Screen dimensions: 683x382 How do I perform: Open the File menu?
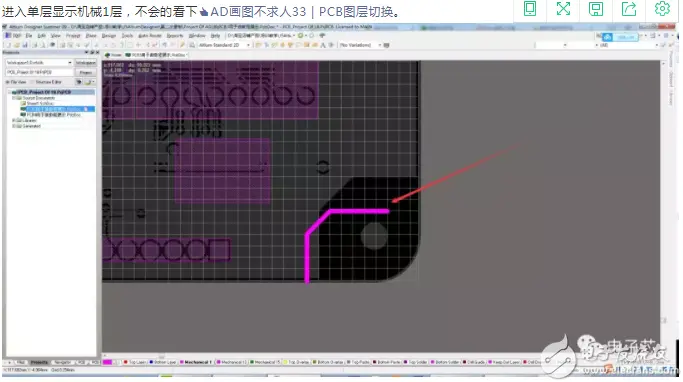click(x=29, y=36)
